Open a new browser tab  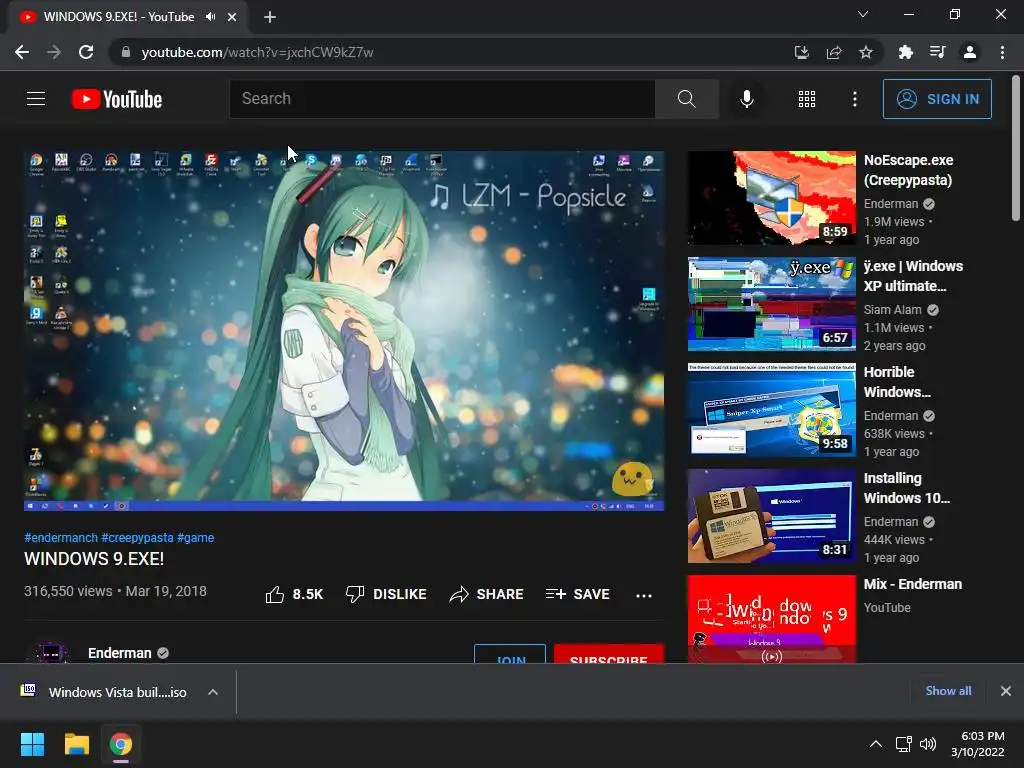tap(270, 17)
